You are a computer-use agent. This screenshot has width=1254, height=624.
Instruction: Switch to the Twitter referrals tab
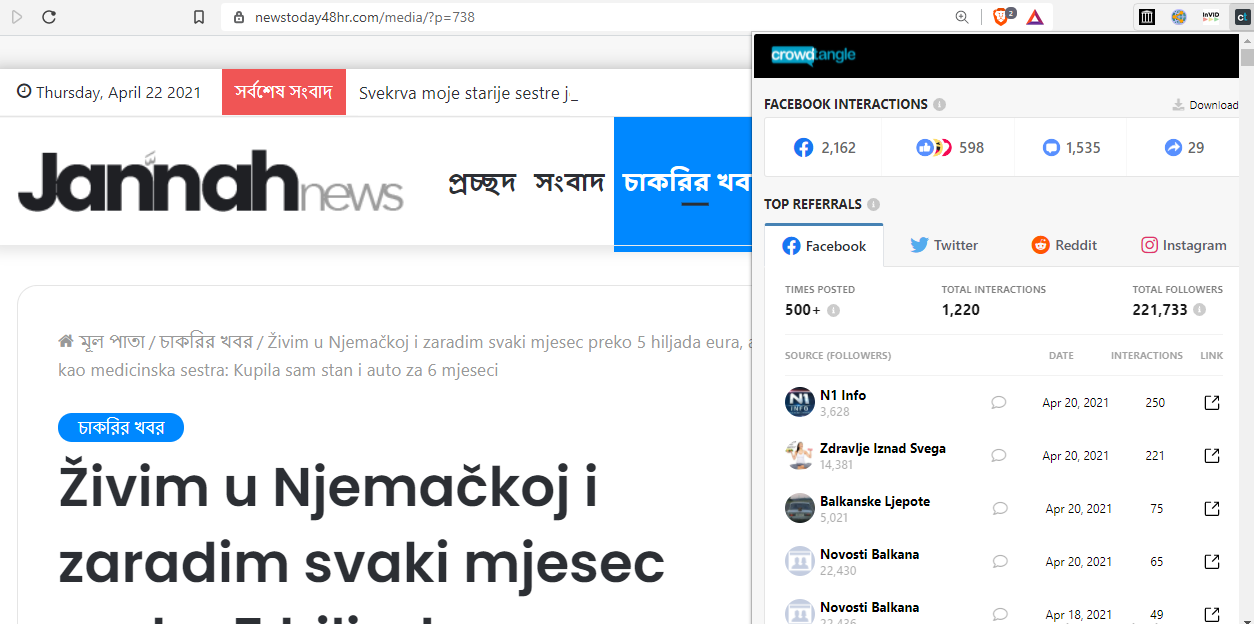point(944,245)
